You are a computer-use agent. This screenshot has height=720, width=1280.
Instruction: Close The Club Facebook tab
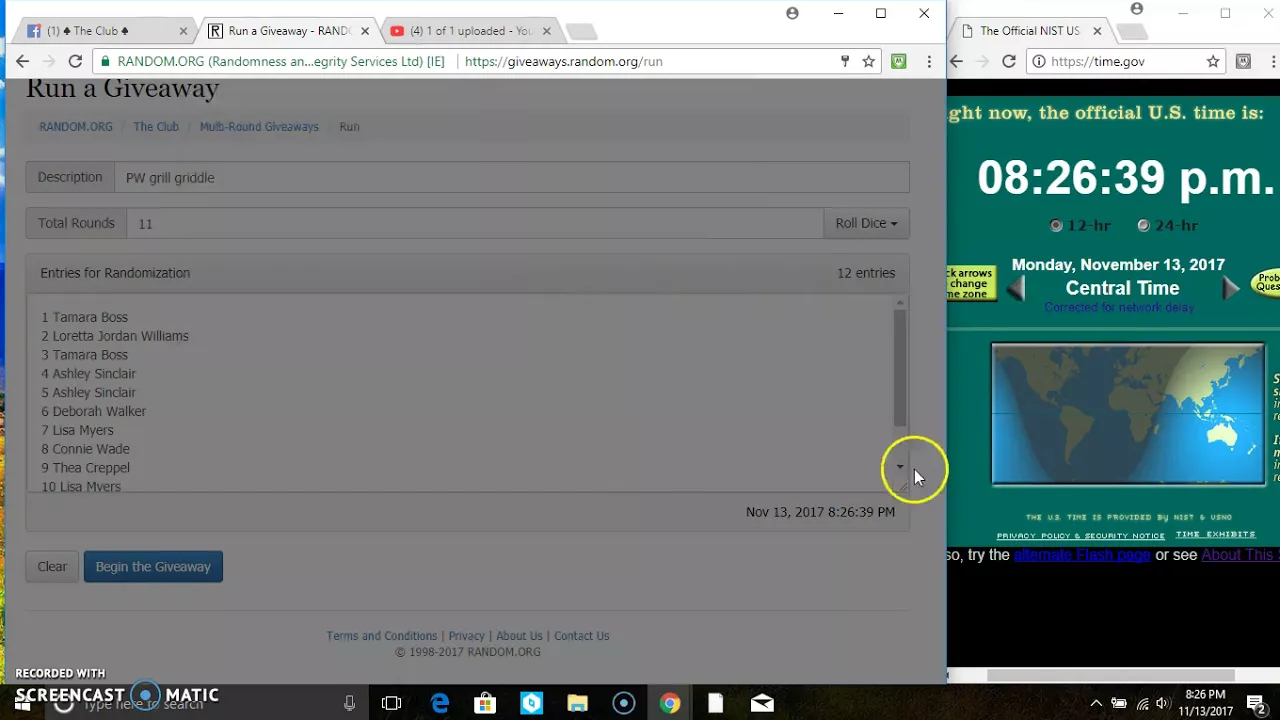click(183, 31)
